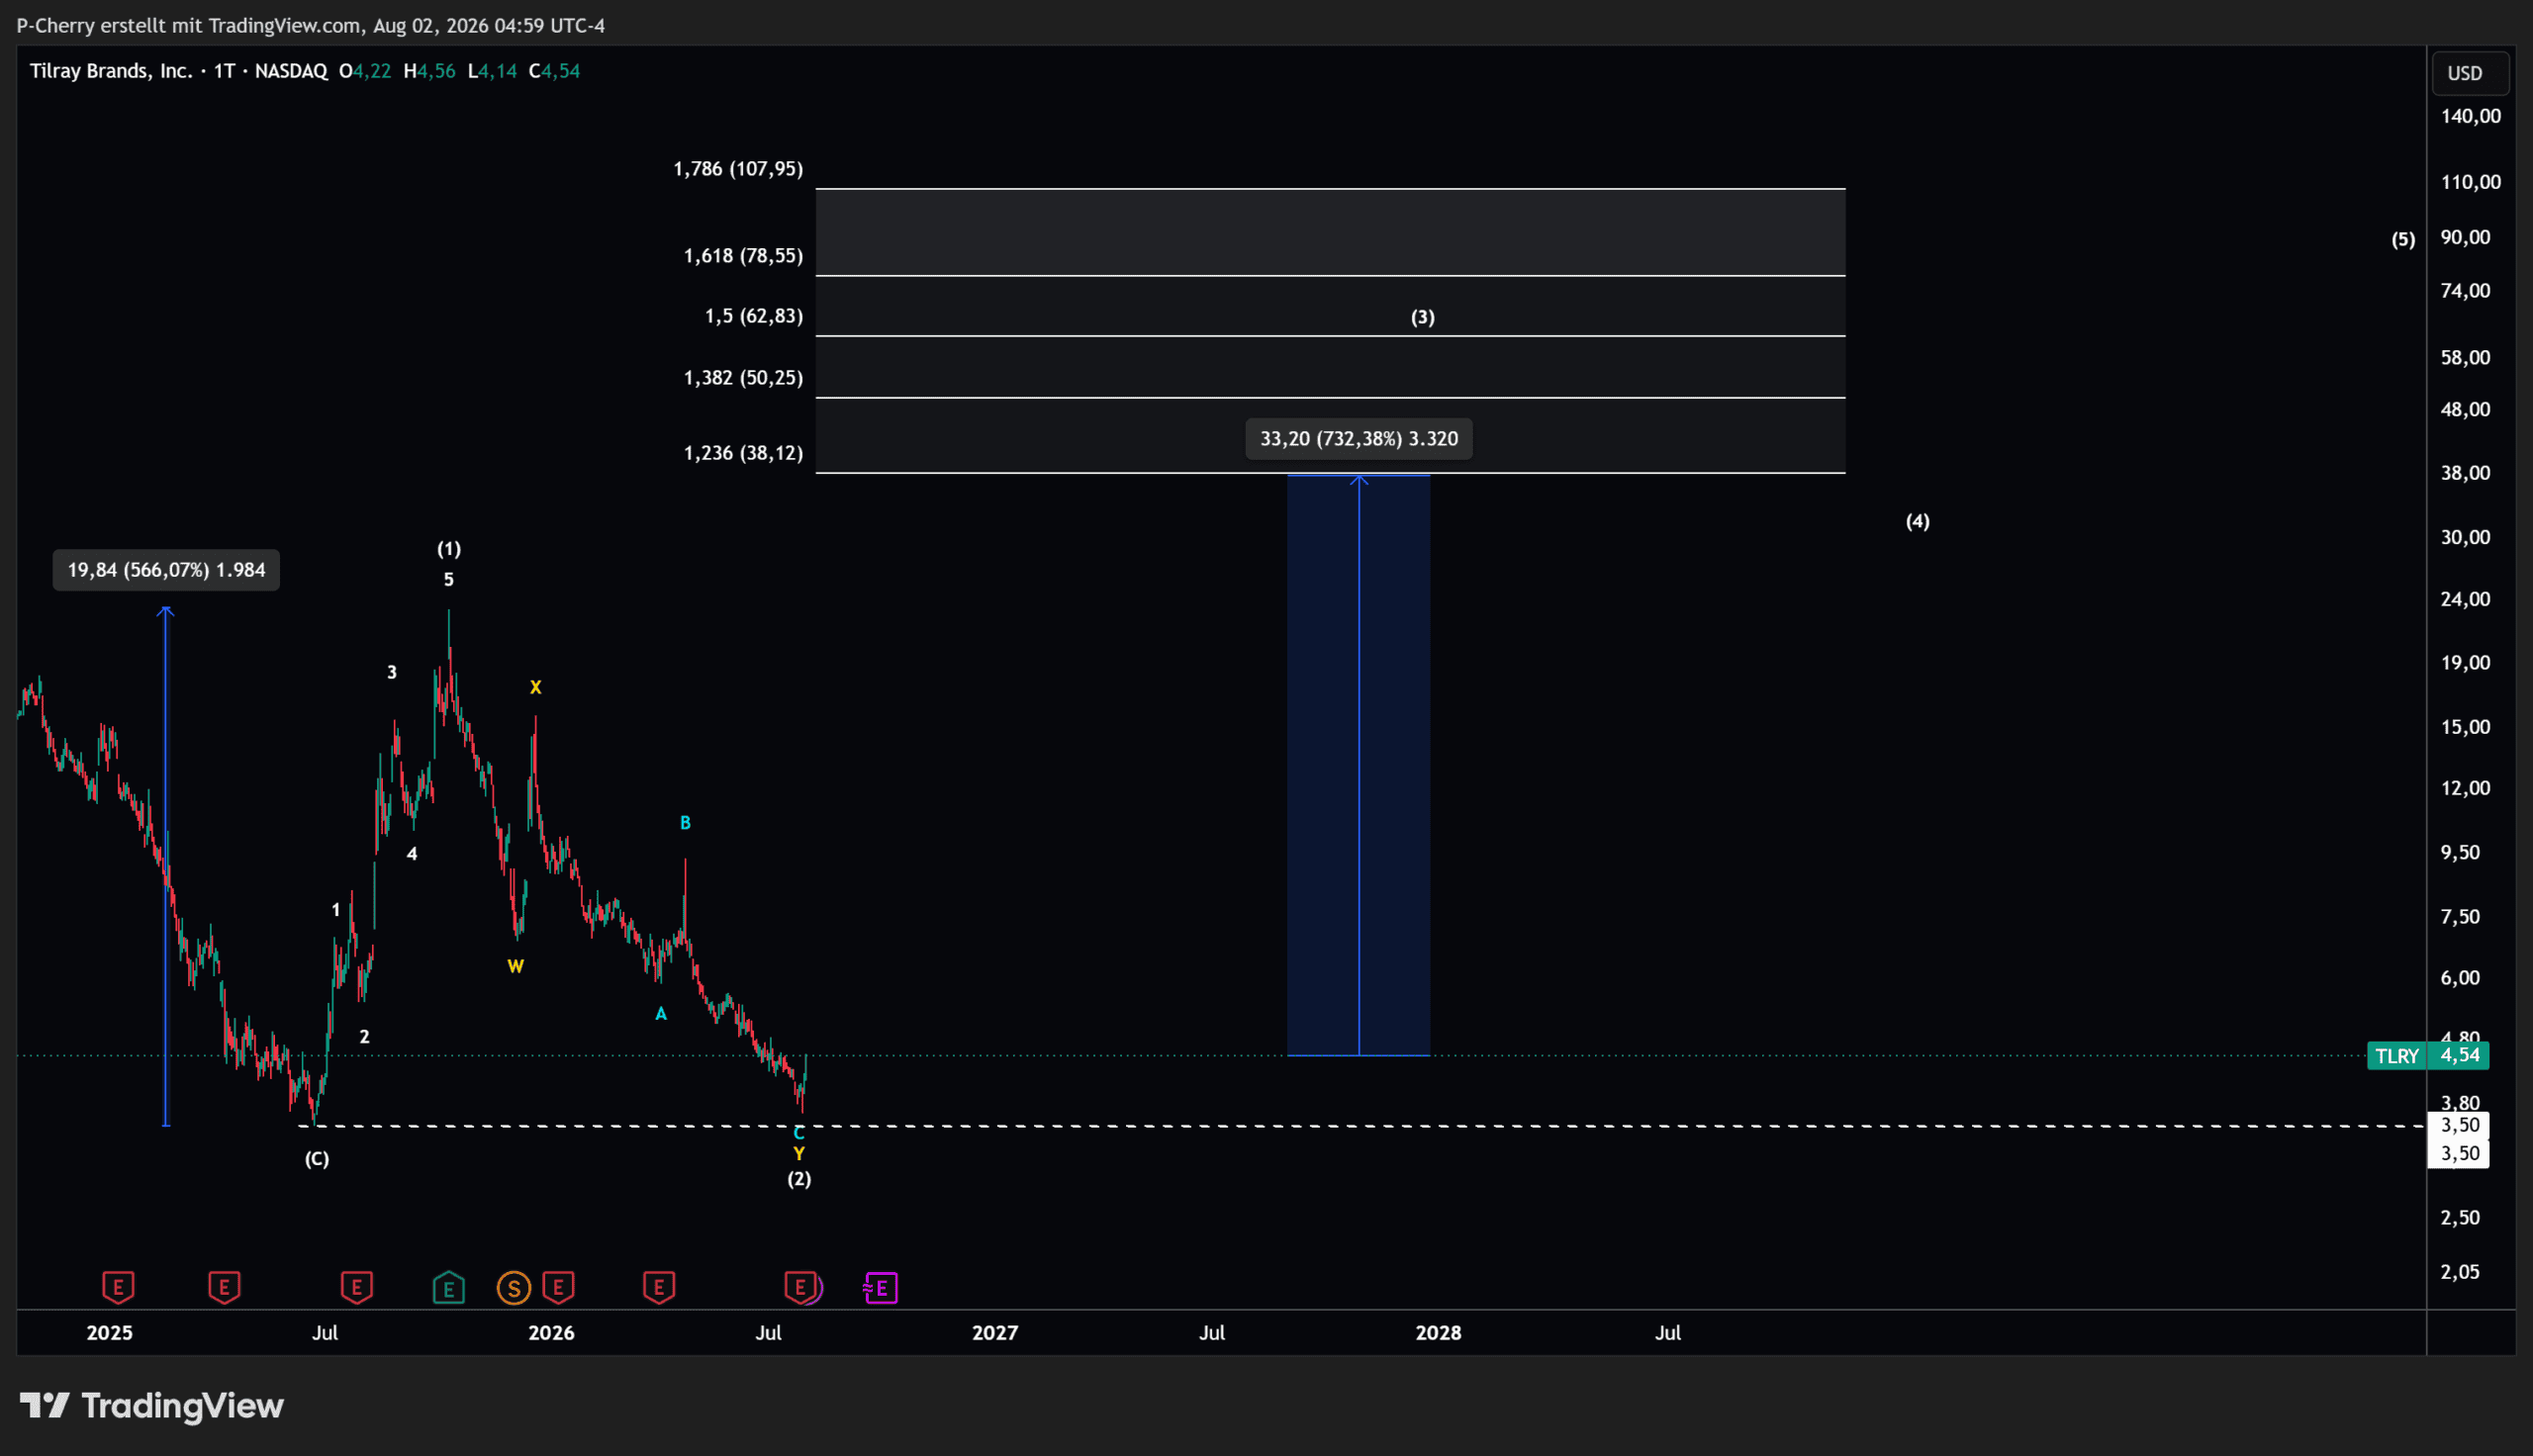2533x1456 pixels.
Task: Select the blue price range box
Action: click(x=1358, y=765)
